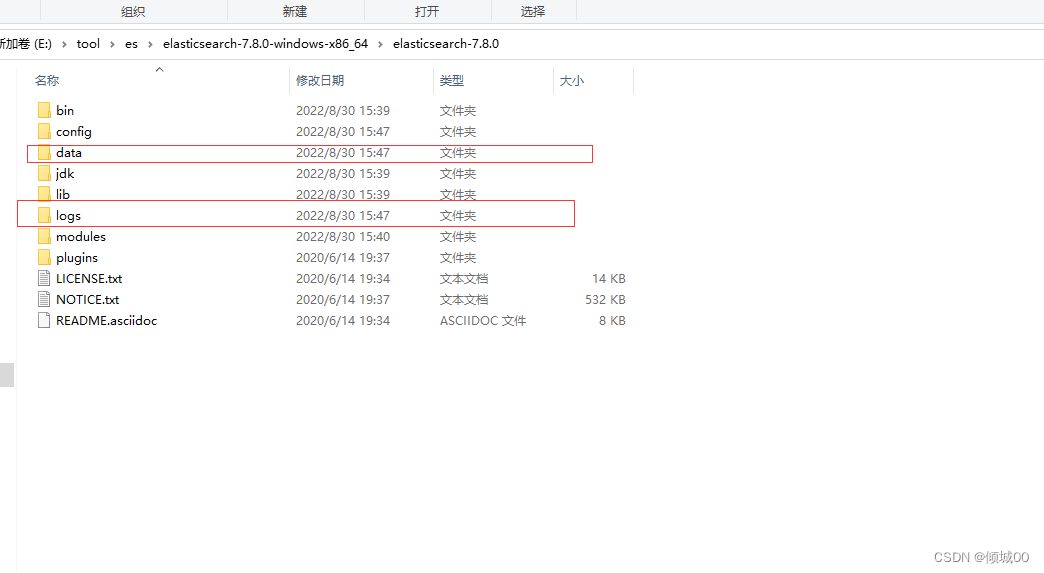Viewport: 1044px width, 573px height.
Task: Select the file name bin
Action: coord(65,110)
